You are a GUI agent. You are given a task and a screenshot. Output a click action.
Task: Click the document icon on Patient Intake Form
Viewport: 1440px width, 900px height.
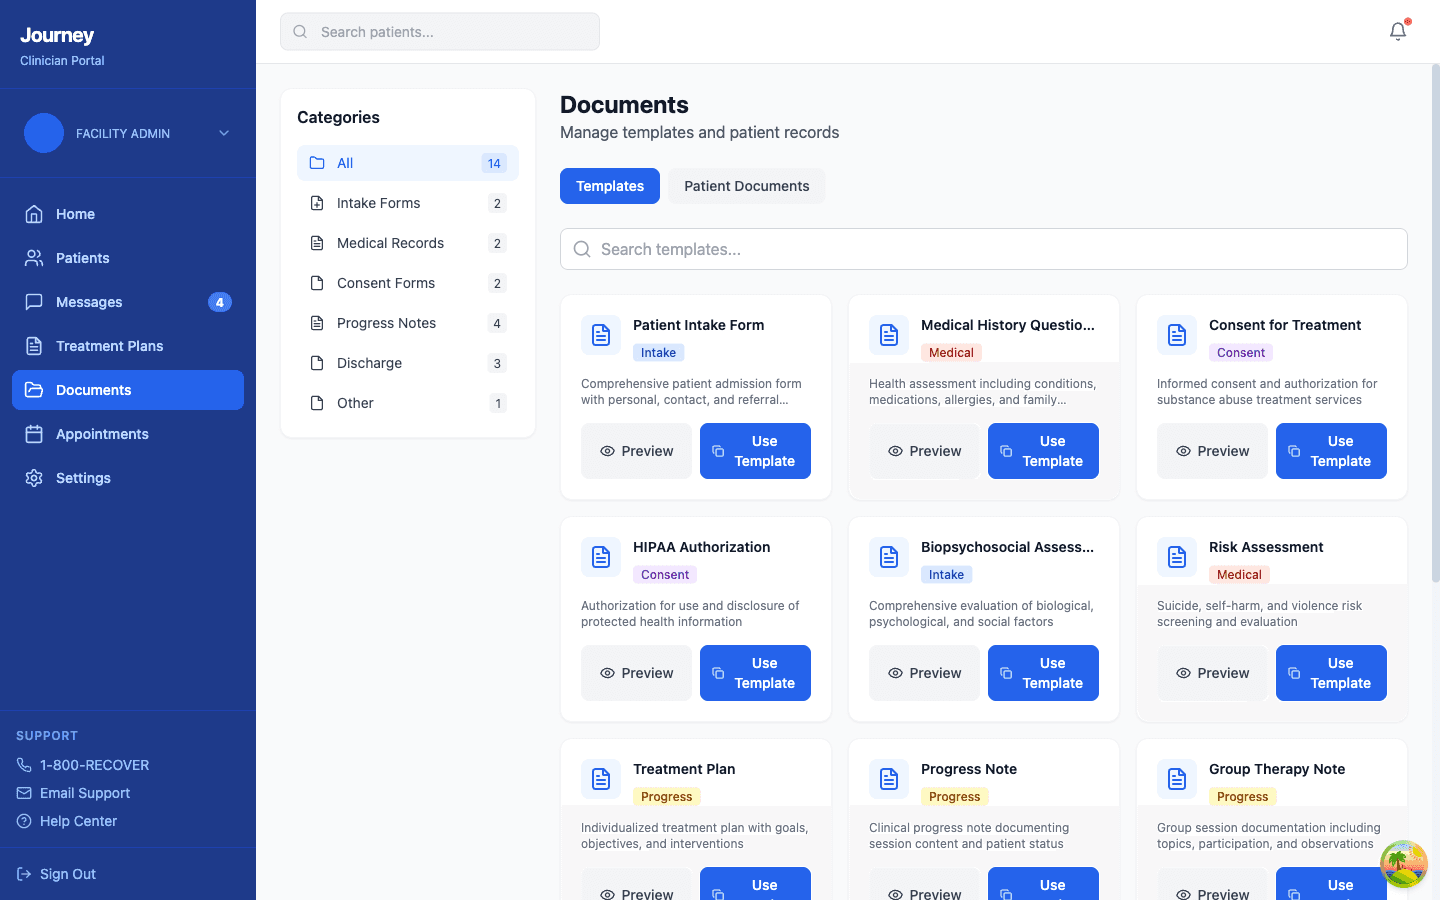(600, 335)
